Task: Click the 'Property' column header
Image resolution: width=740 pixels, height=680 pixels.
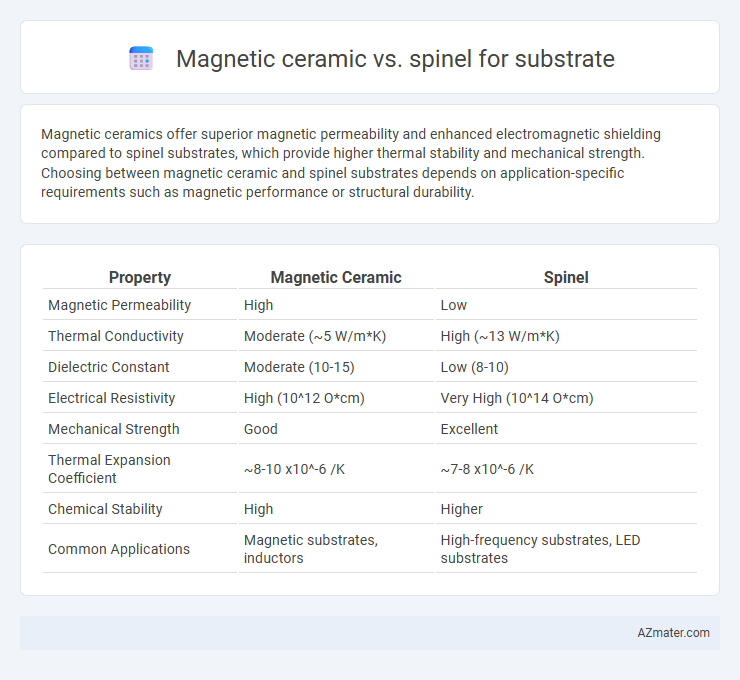Action: (140, 277)
